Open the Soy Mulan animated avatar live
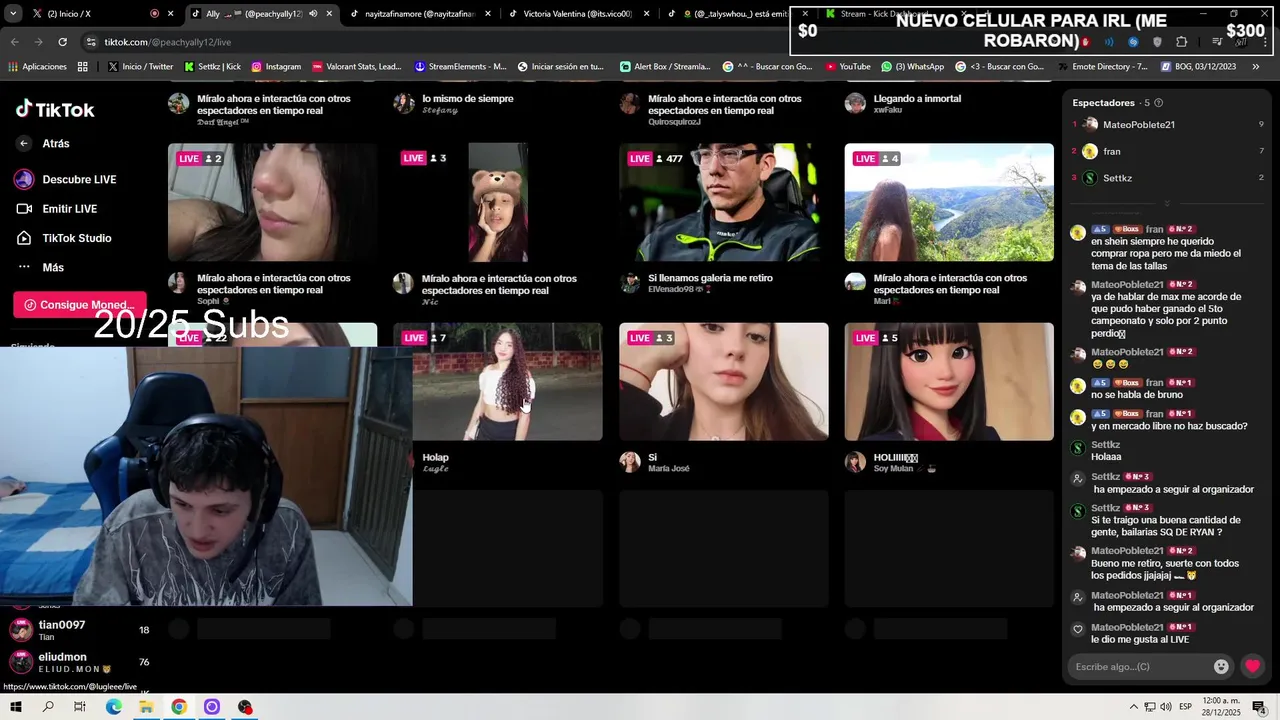 tap(949, 381)
